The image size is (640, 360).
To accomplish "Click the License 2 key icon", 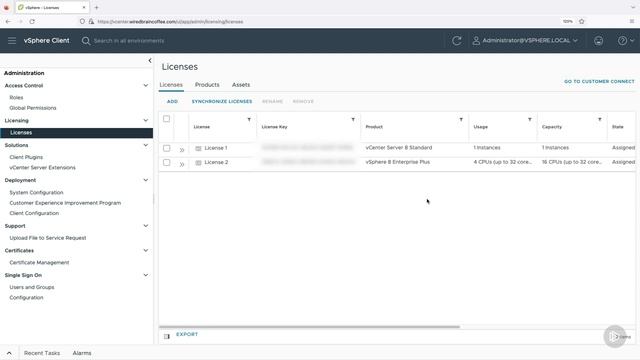I will pyautogui.click(x=198, y=162).
